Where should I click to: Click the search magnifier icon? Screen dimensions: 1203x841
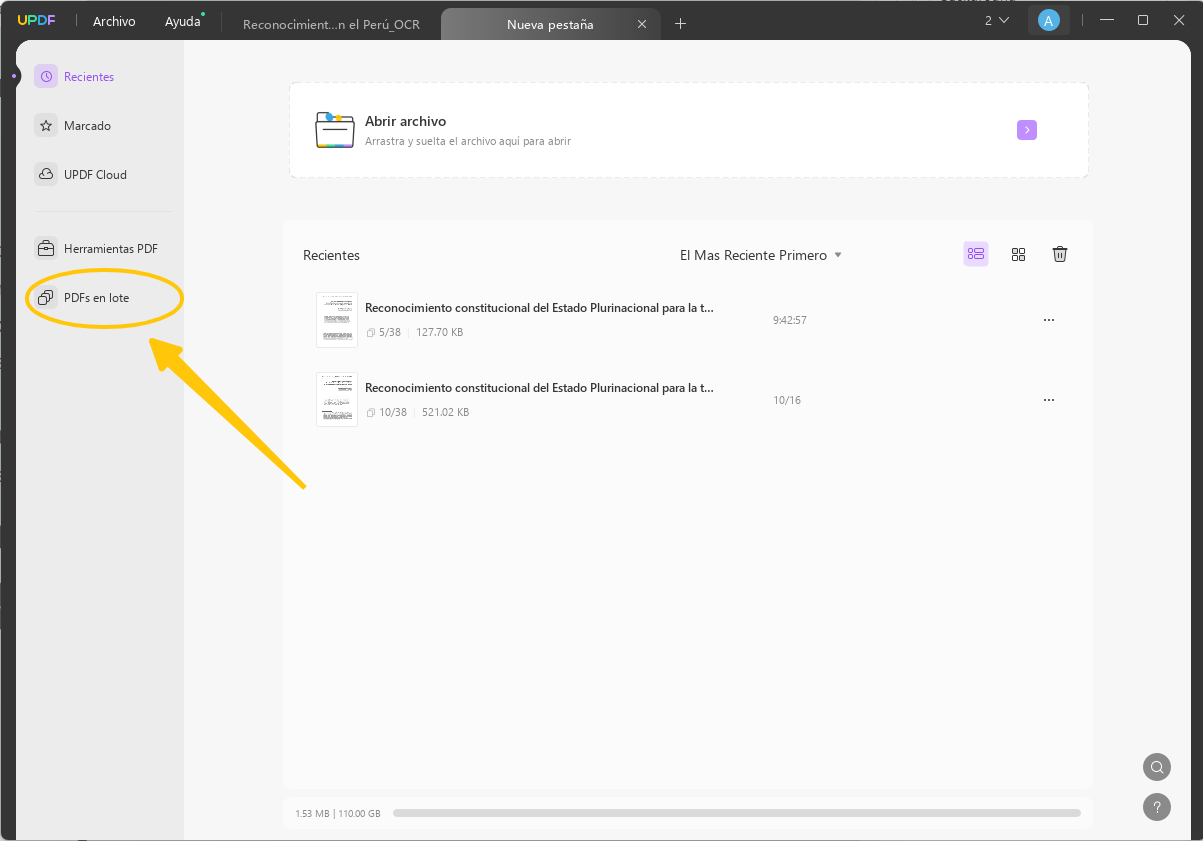pos(1157,767)
